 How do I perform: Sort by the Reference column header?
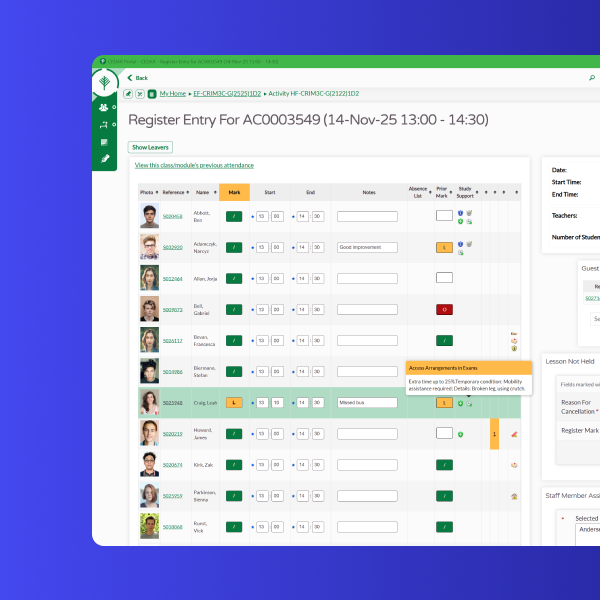coord(175,190)
